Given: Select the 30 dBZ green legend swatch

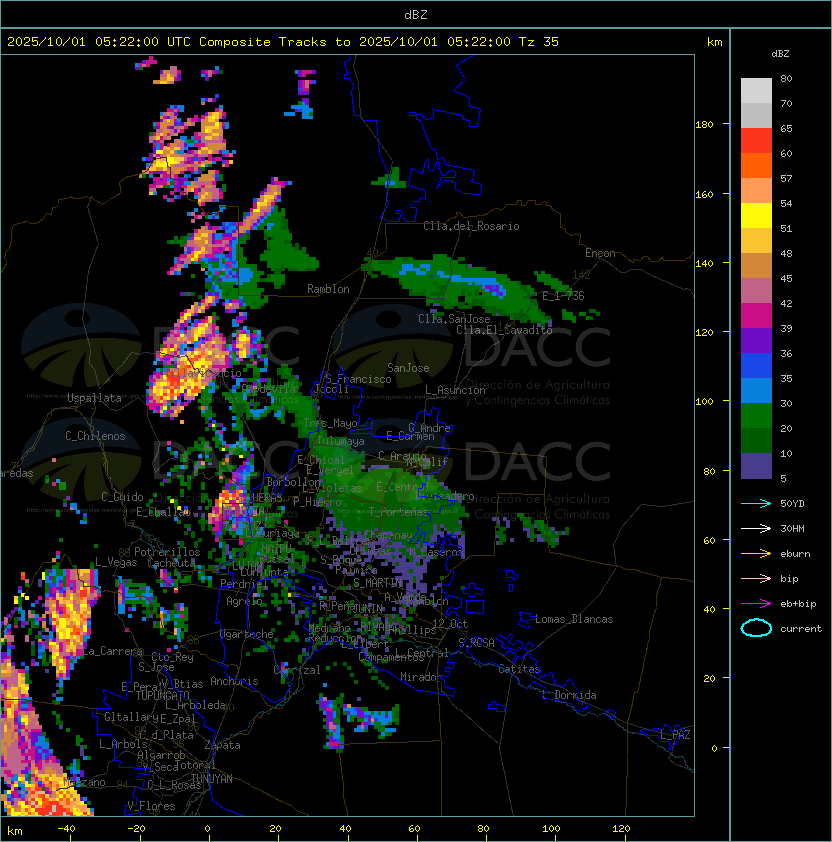Looking at the screenshot, I should 756,416.
